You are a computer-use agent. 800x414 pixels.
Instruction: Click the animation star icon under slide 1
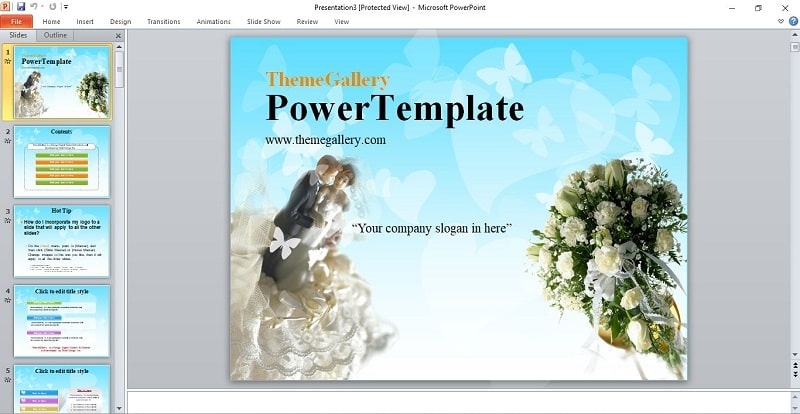pos(7,61)
